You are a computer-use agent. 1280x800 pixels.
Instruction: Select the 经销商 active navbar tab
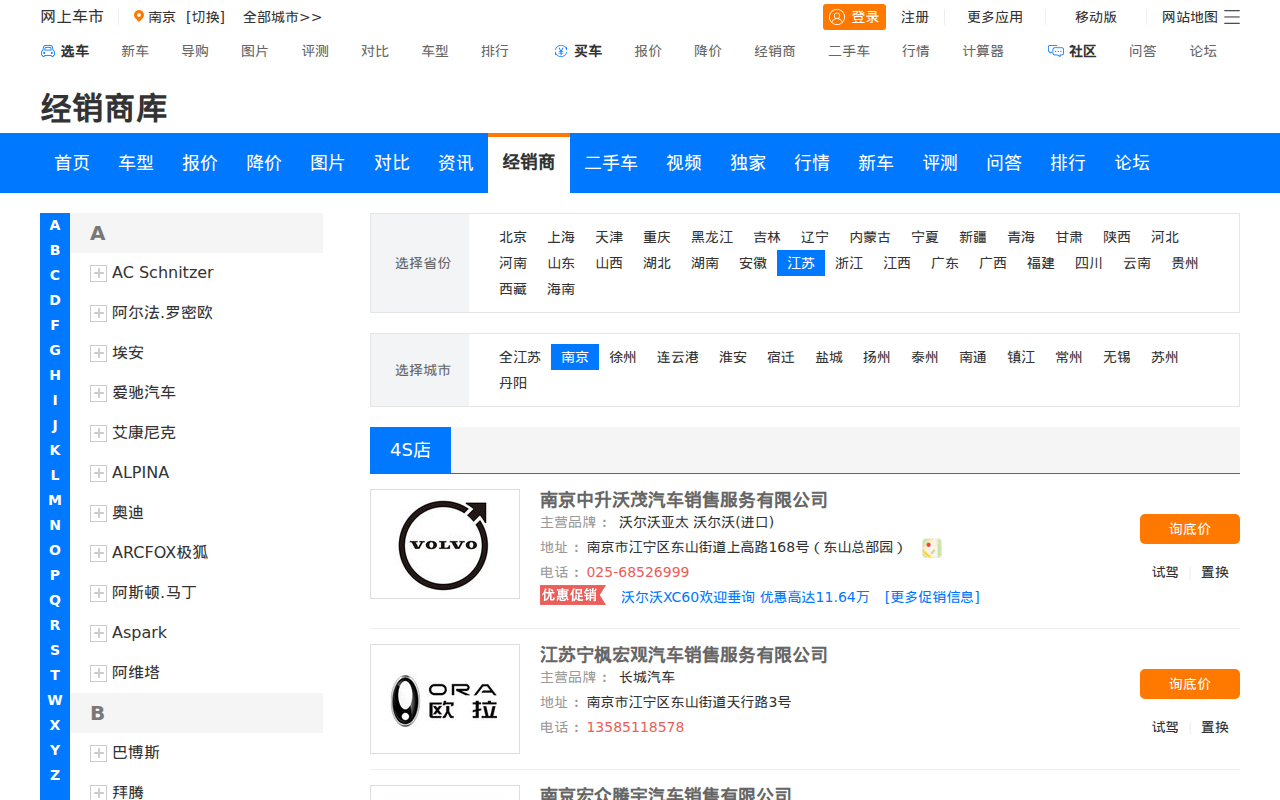529,163
